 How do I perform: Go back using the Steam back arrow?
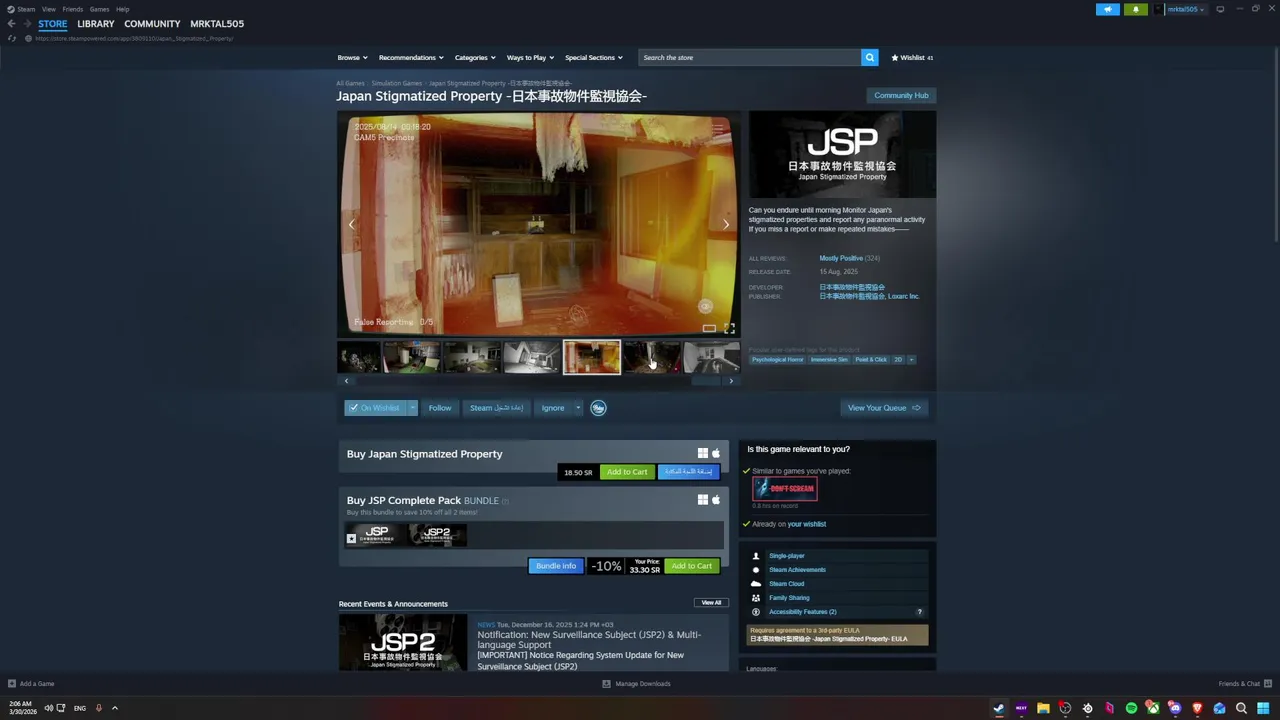point(11,23)
